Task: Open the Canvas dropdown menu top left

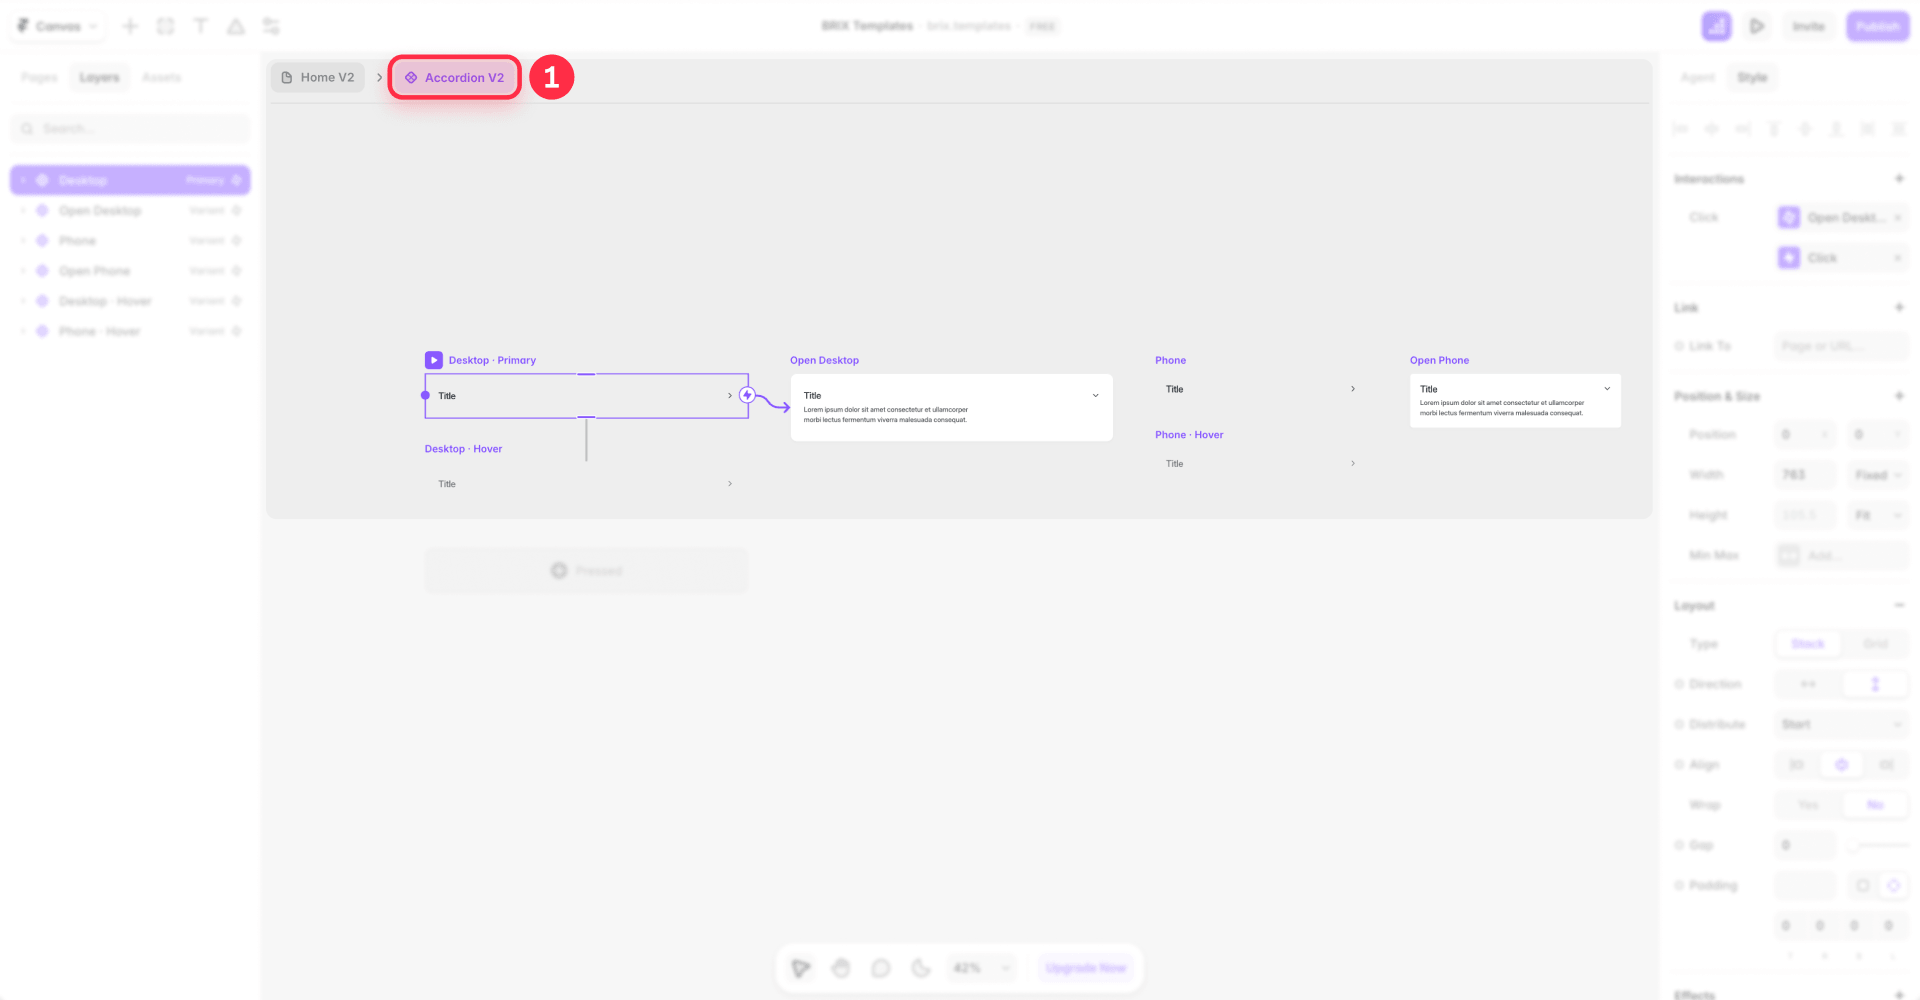Action: tap(58, 26)
